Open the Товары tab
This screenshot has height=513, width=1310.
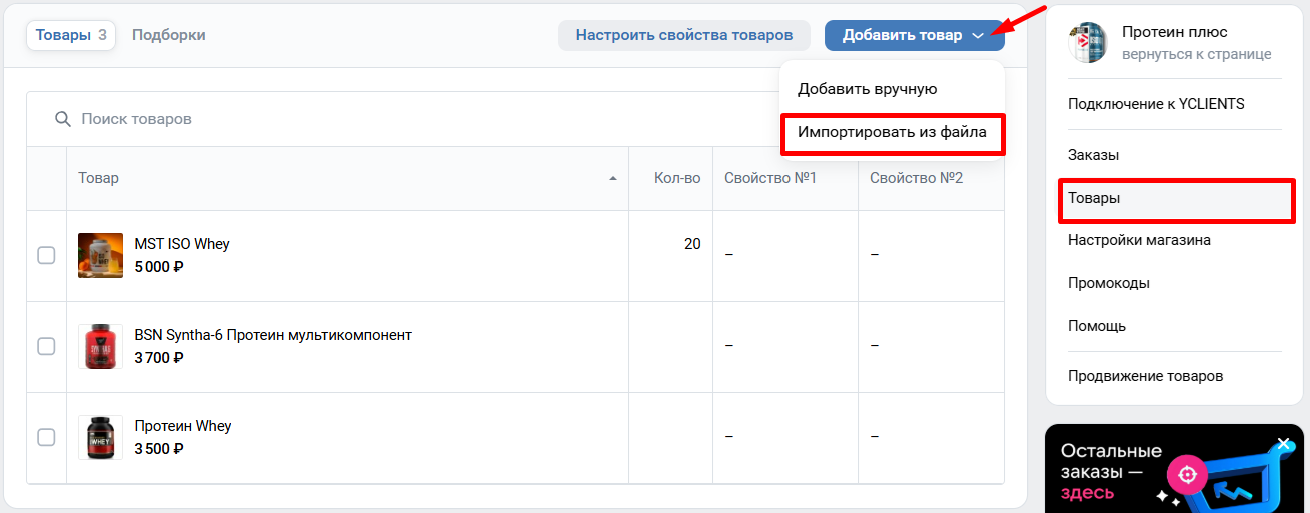[x=70, y=35]
